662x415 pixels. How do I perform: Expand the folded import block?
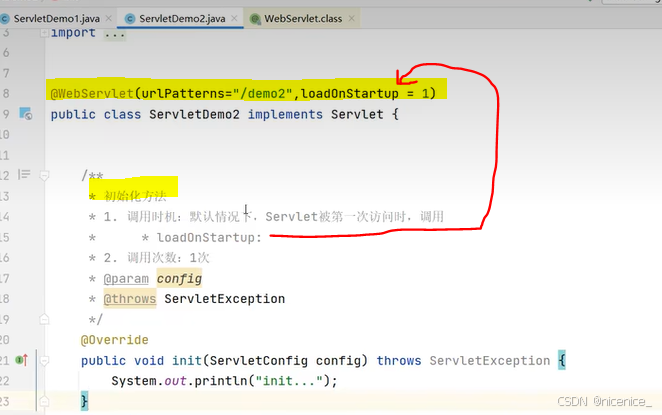pyautogui.click(x=44, y=33)
